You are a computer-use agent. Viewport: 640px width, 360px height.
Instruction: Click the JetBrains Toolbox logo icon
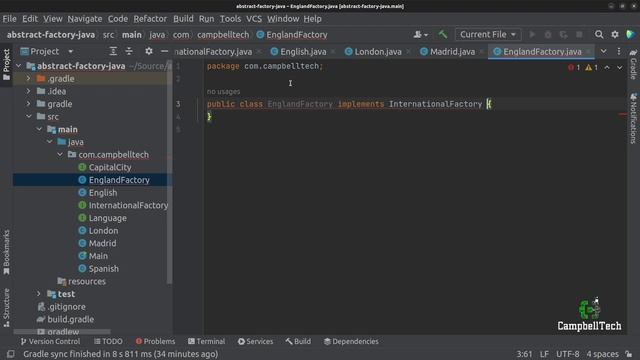(x=631, y=35)
